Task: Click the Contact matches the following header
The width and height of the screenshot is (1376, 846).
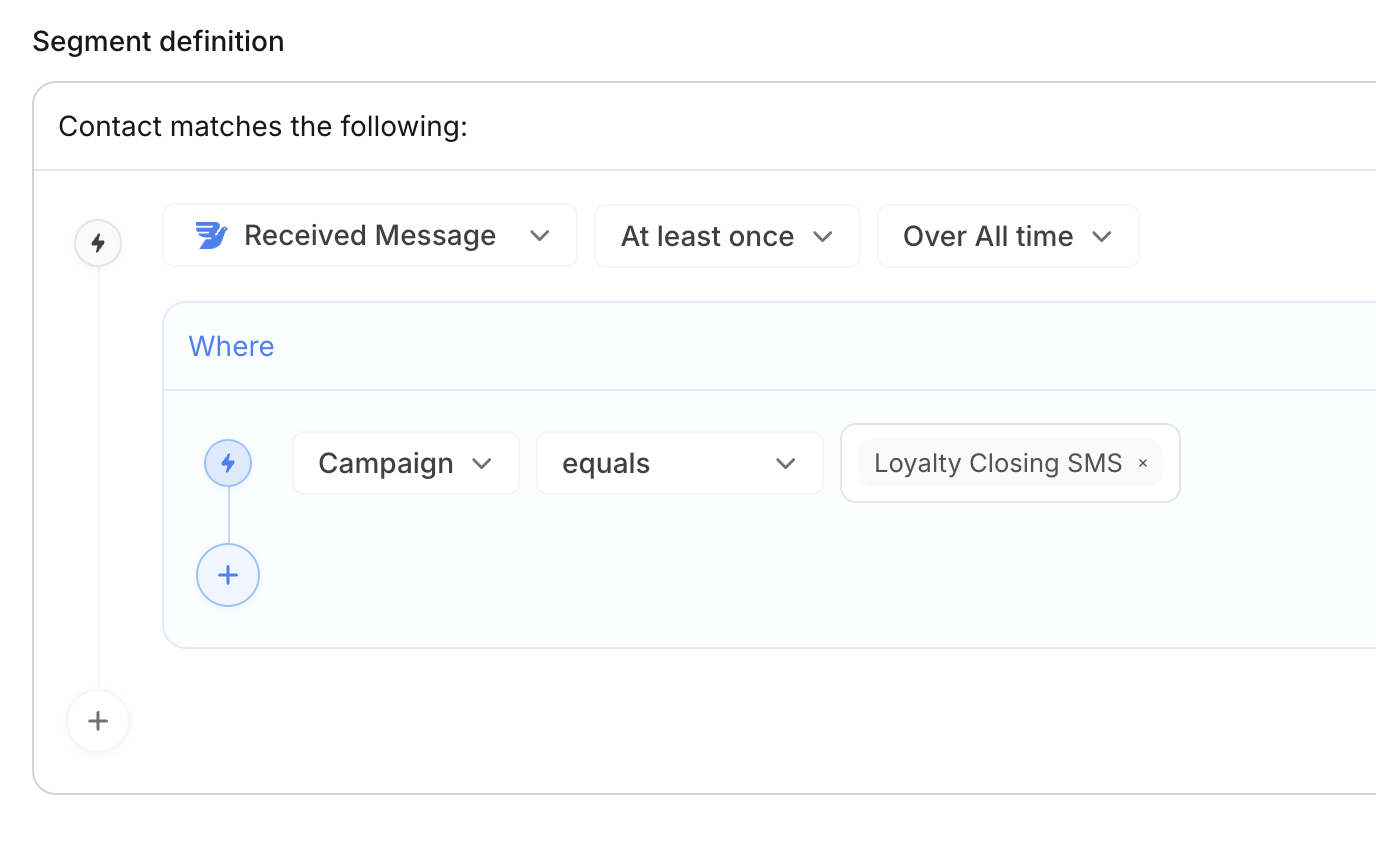Action: (x=263, y=127)
